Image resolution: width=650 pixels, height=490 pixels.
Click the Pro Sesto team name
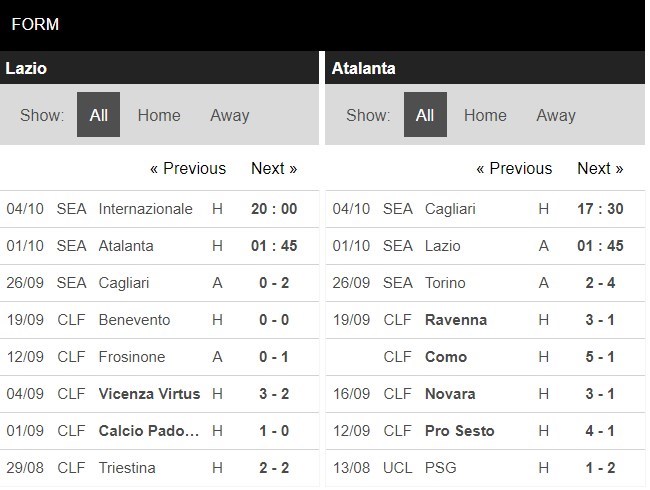point(460,431)
